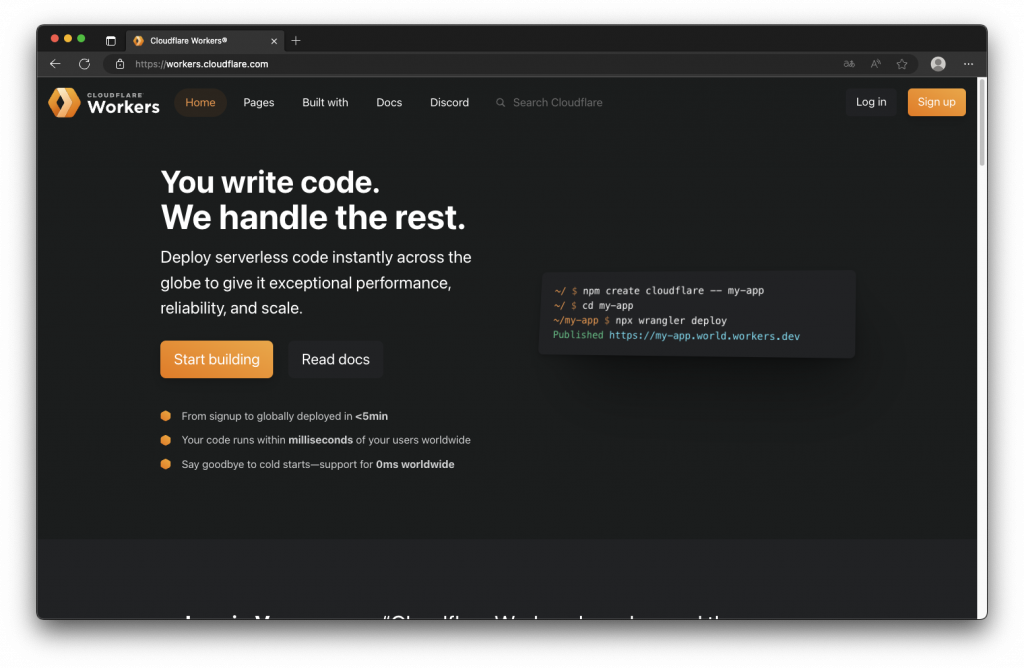1024x668 pixels.
Task: Click the site lock icon in address bar
Action: tap(120, 64)
